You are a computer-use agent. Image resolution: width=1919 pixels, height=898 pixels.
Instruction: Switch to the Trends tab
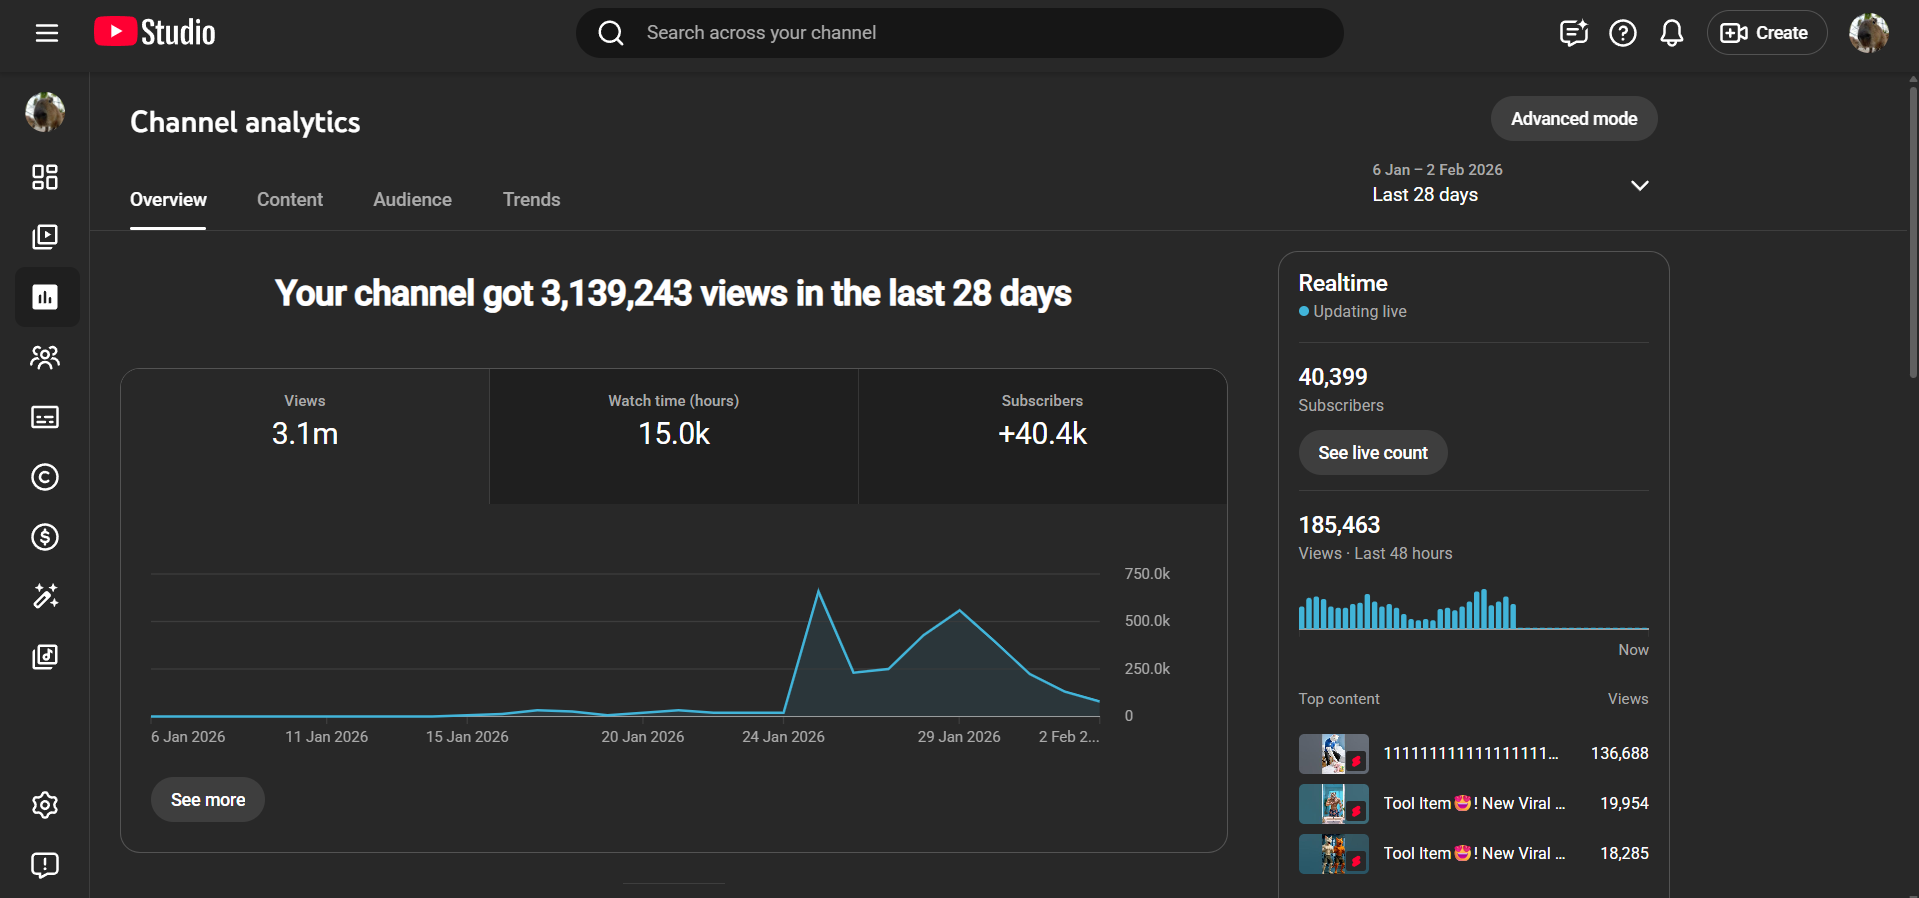coord(531,200)
